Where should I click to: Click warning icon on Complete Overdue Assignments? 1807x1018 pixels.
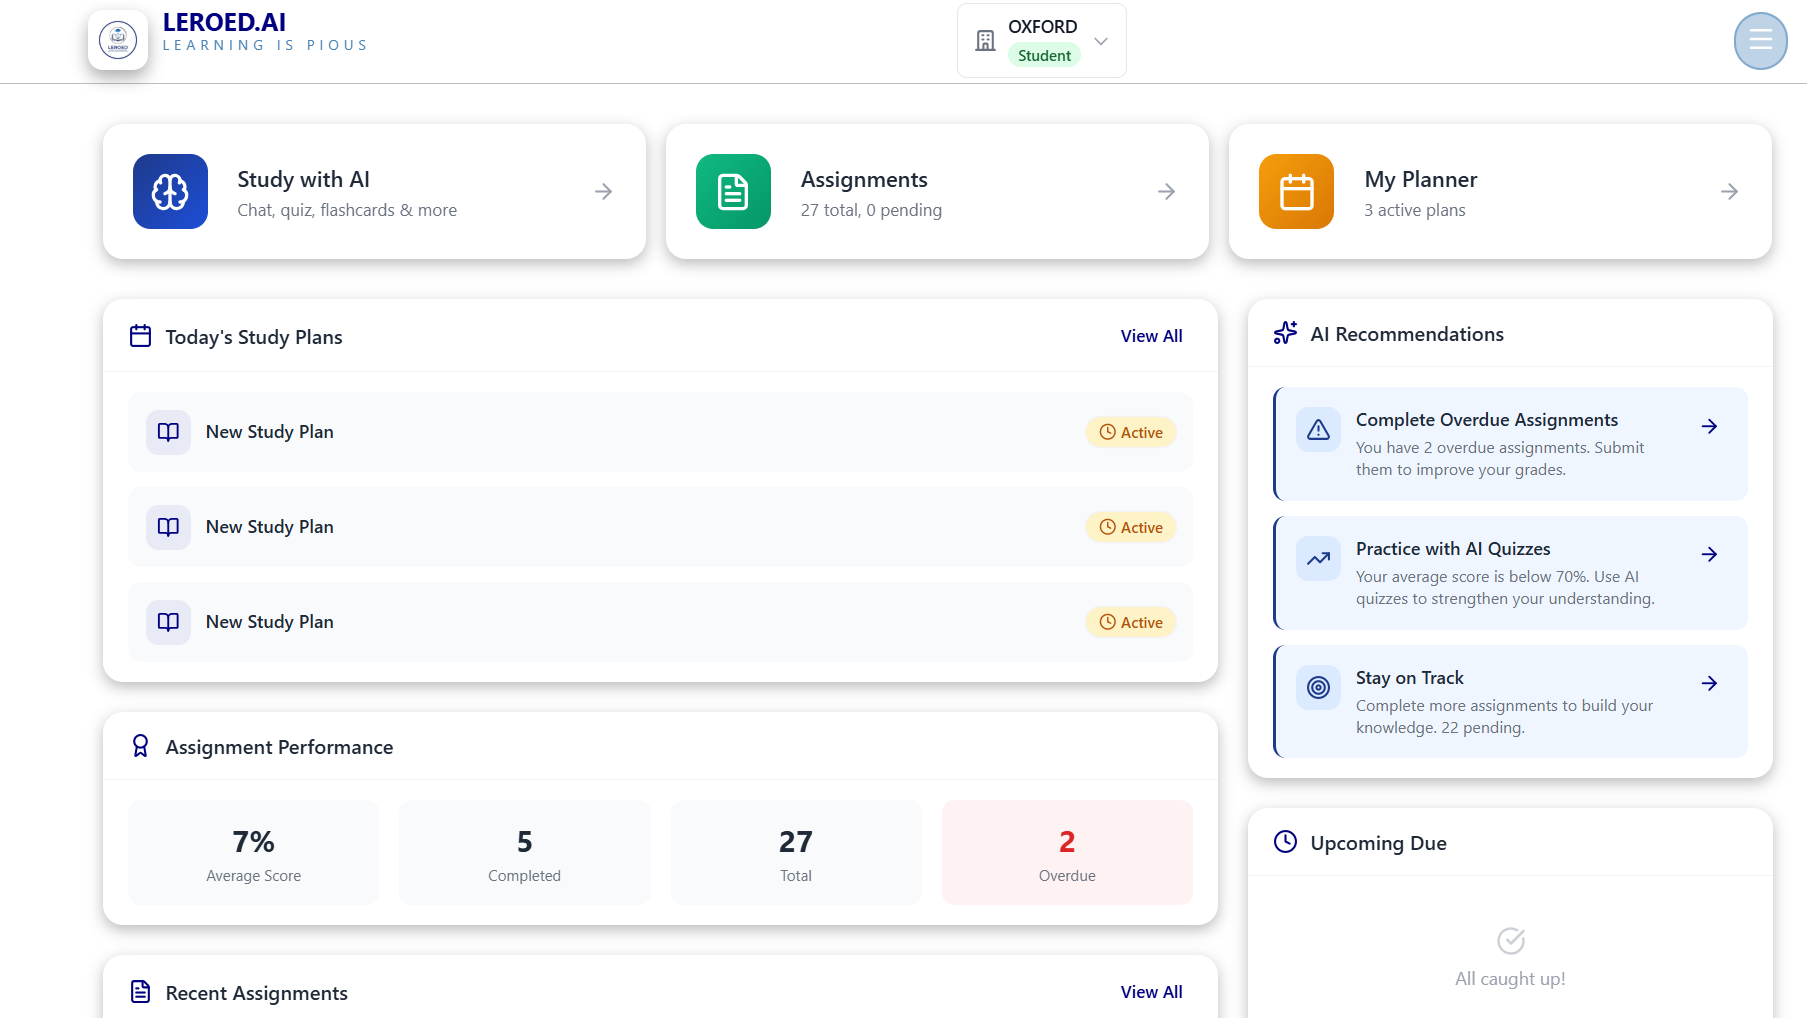tap(1318, 430)
